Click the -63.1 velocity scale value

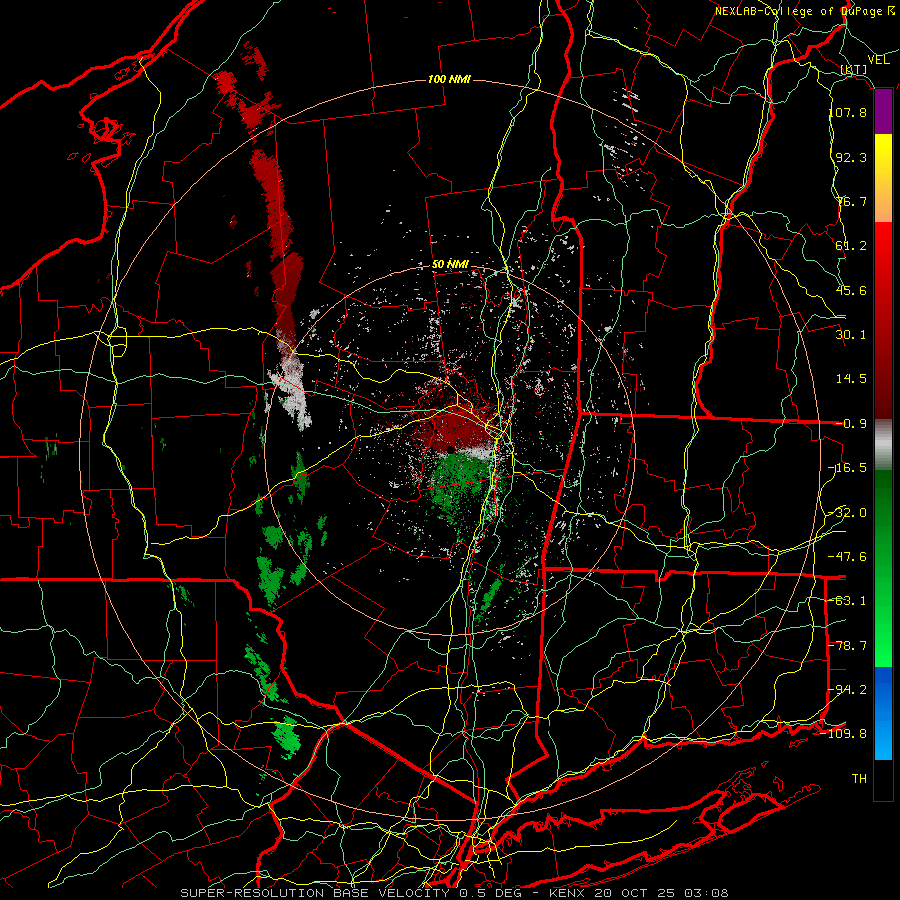pos(848,601)
